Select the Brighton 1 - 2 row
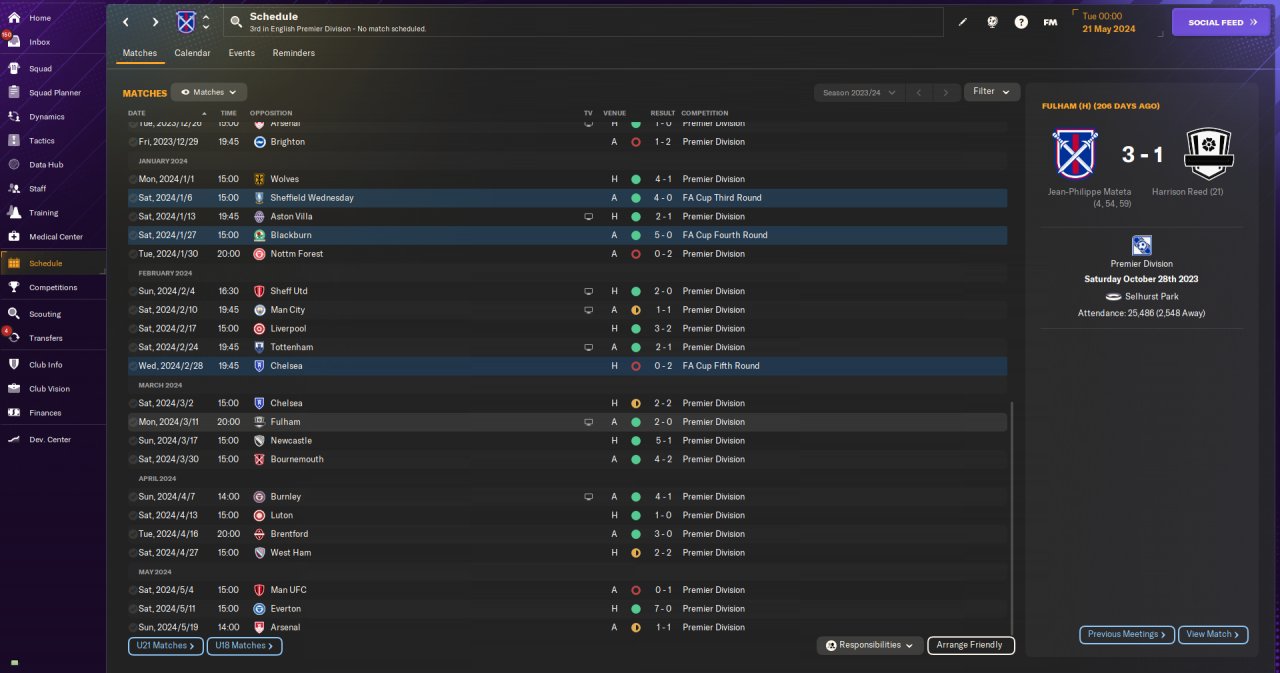The width and height of the screenshot is (1280, 673). click(567, 142)
